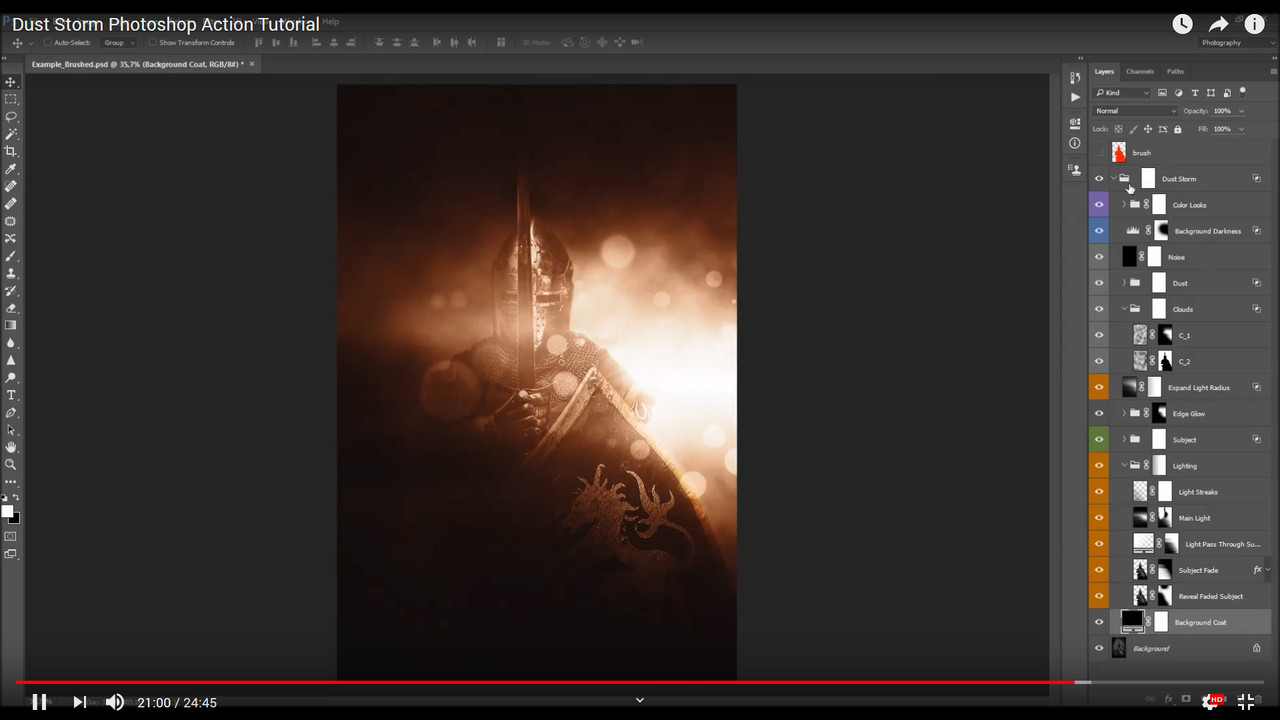
Task: Click the YouTube share arrow icon
Action: click(x=1218, y=24)
